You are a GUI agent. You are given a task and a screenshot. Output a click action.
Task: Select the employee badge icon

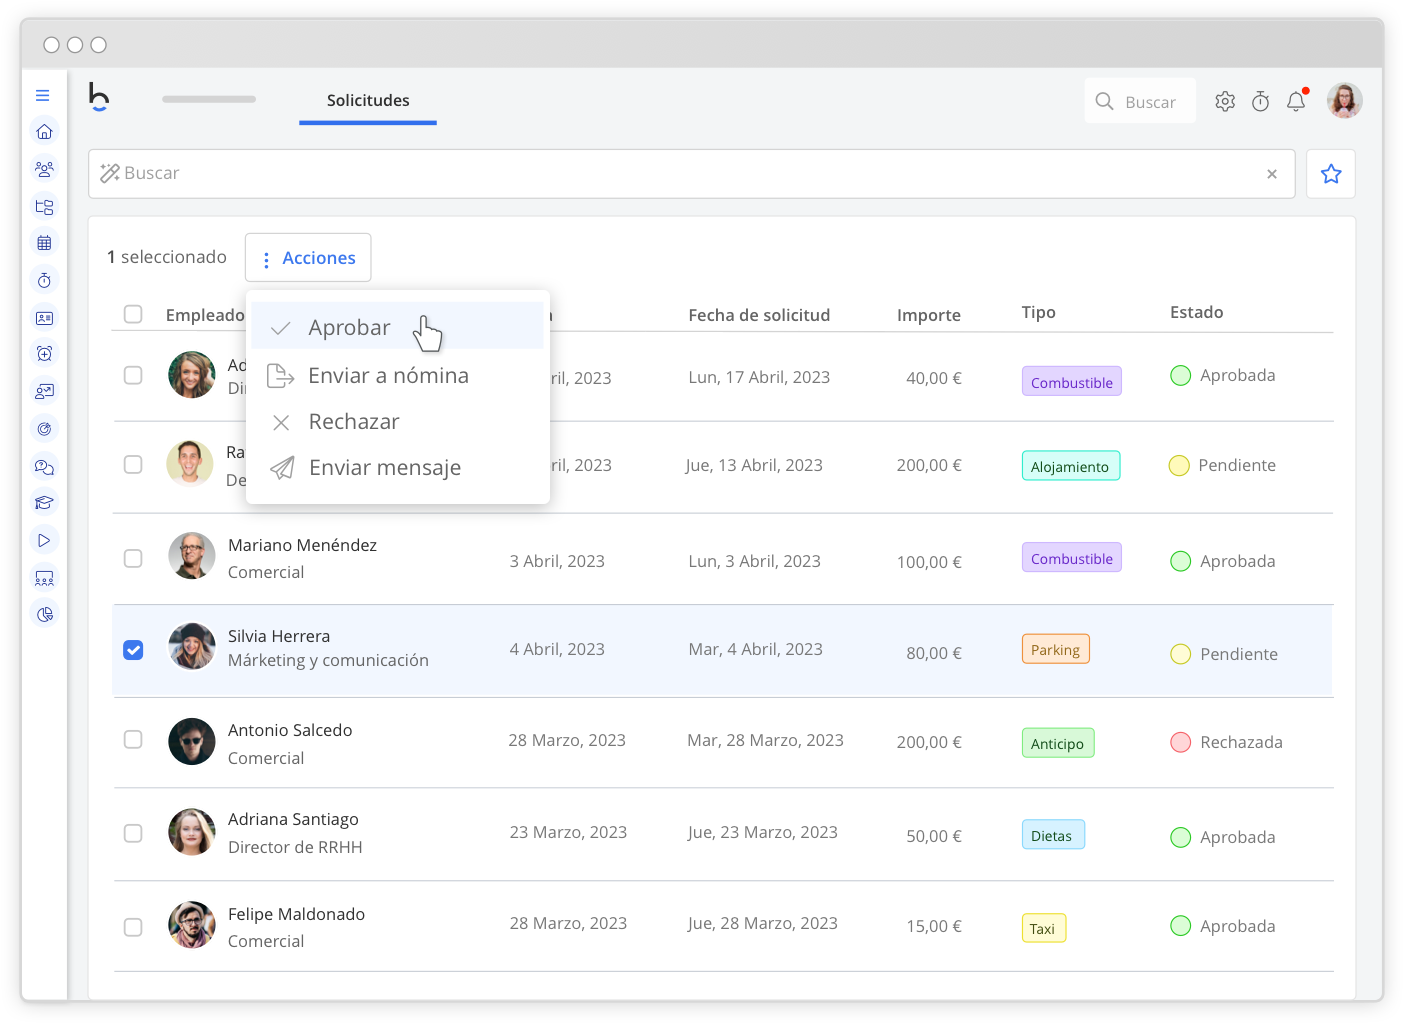44,317
